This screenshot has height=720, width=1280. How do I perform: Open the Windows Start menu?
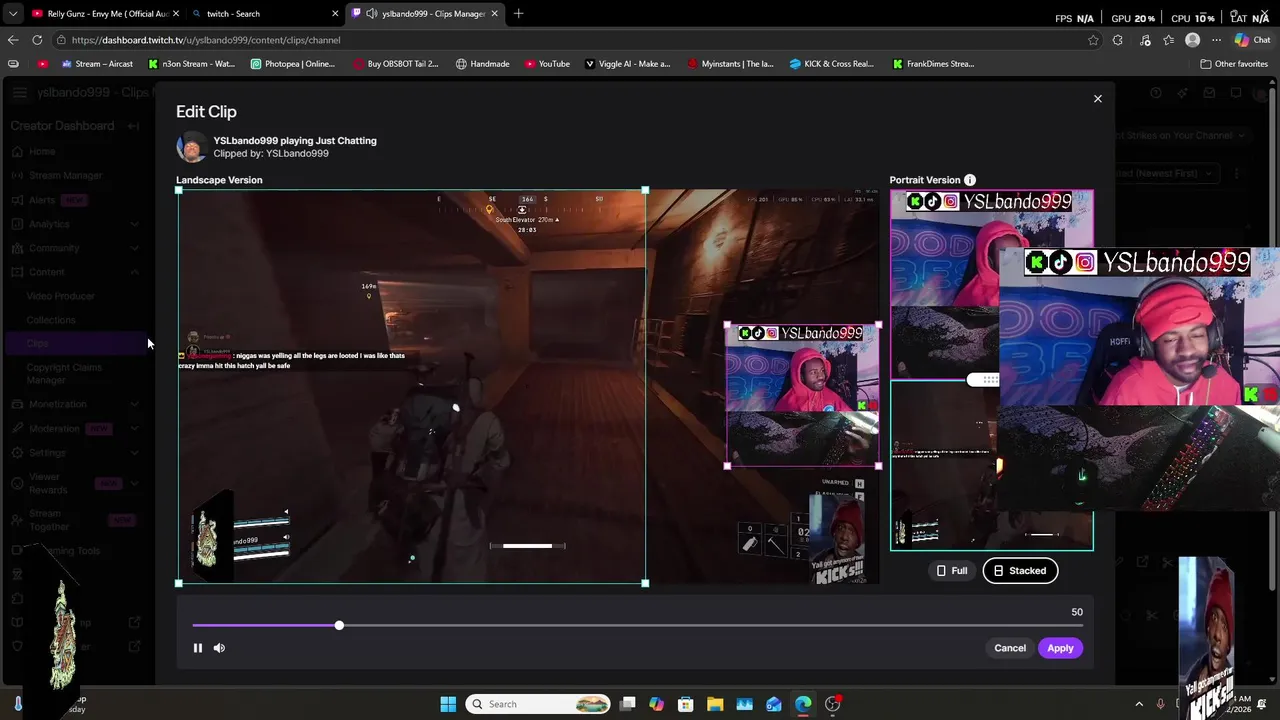pos(448,704)
